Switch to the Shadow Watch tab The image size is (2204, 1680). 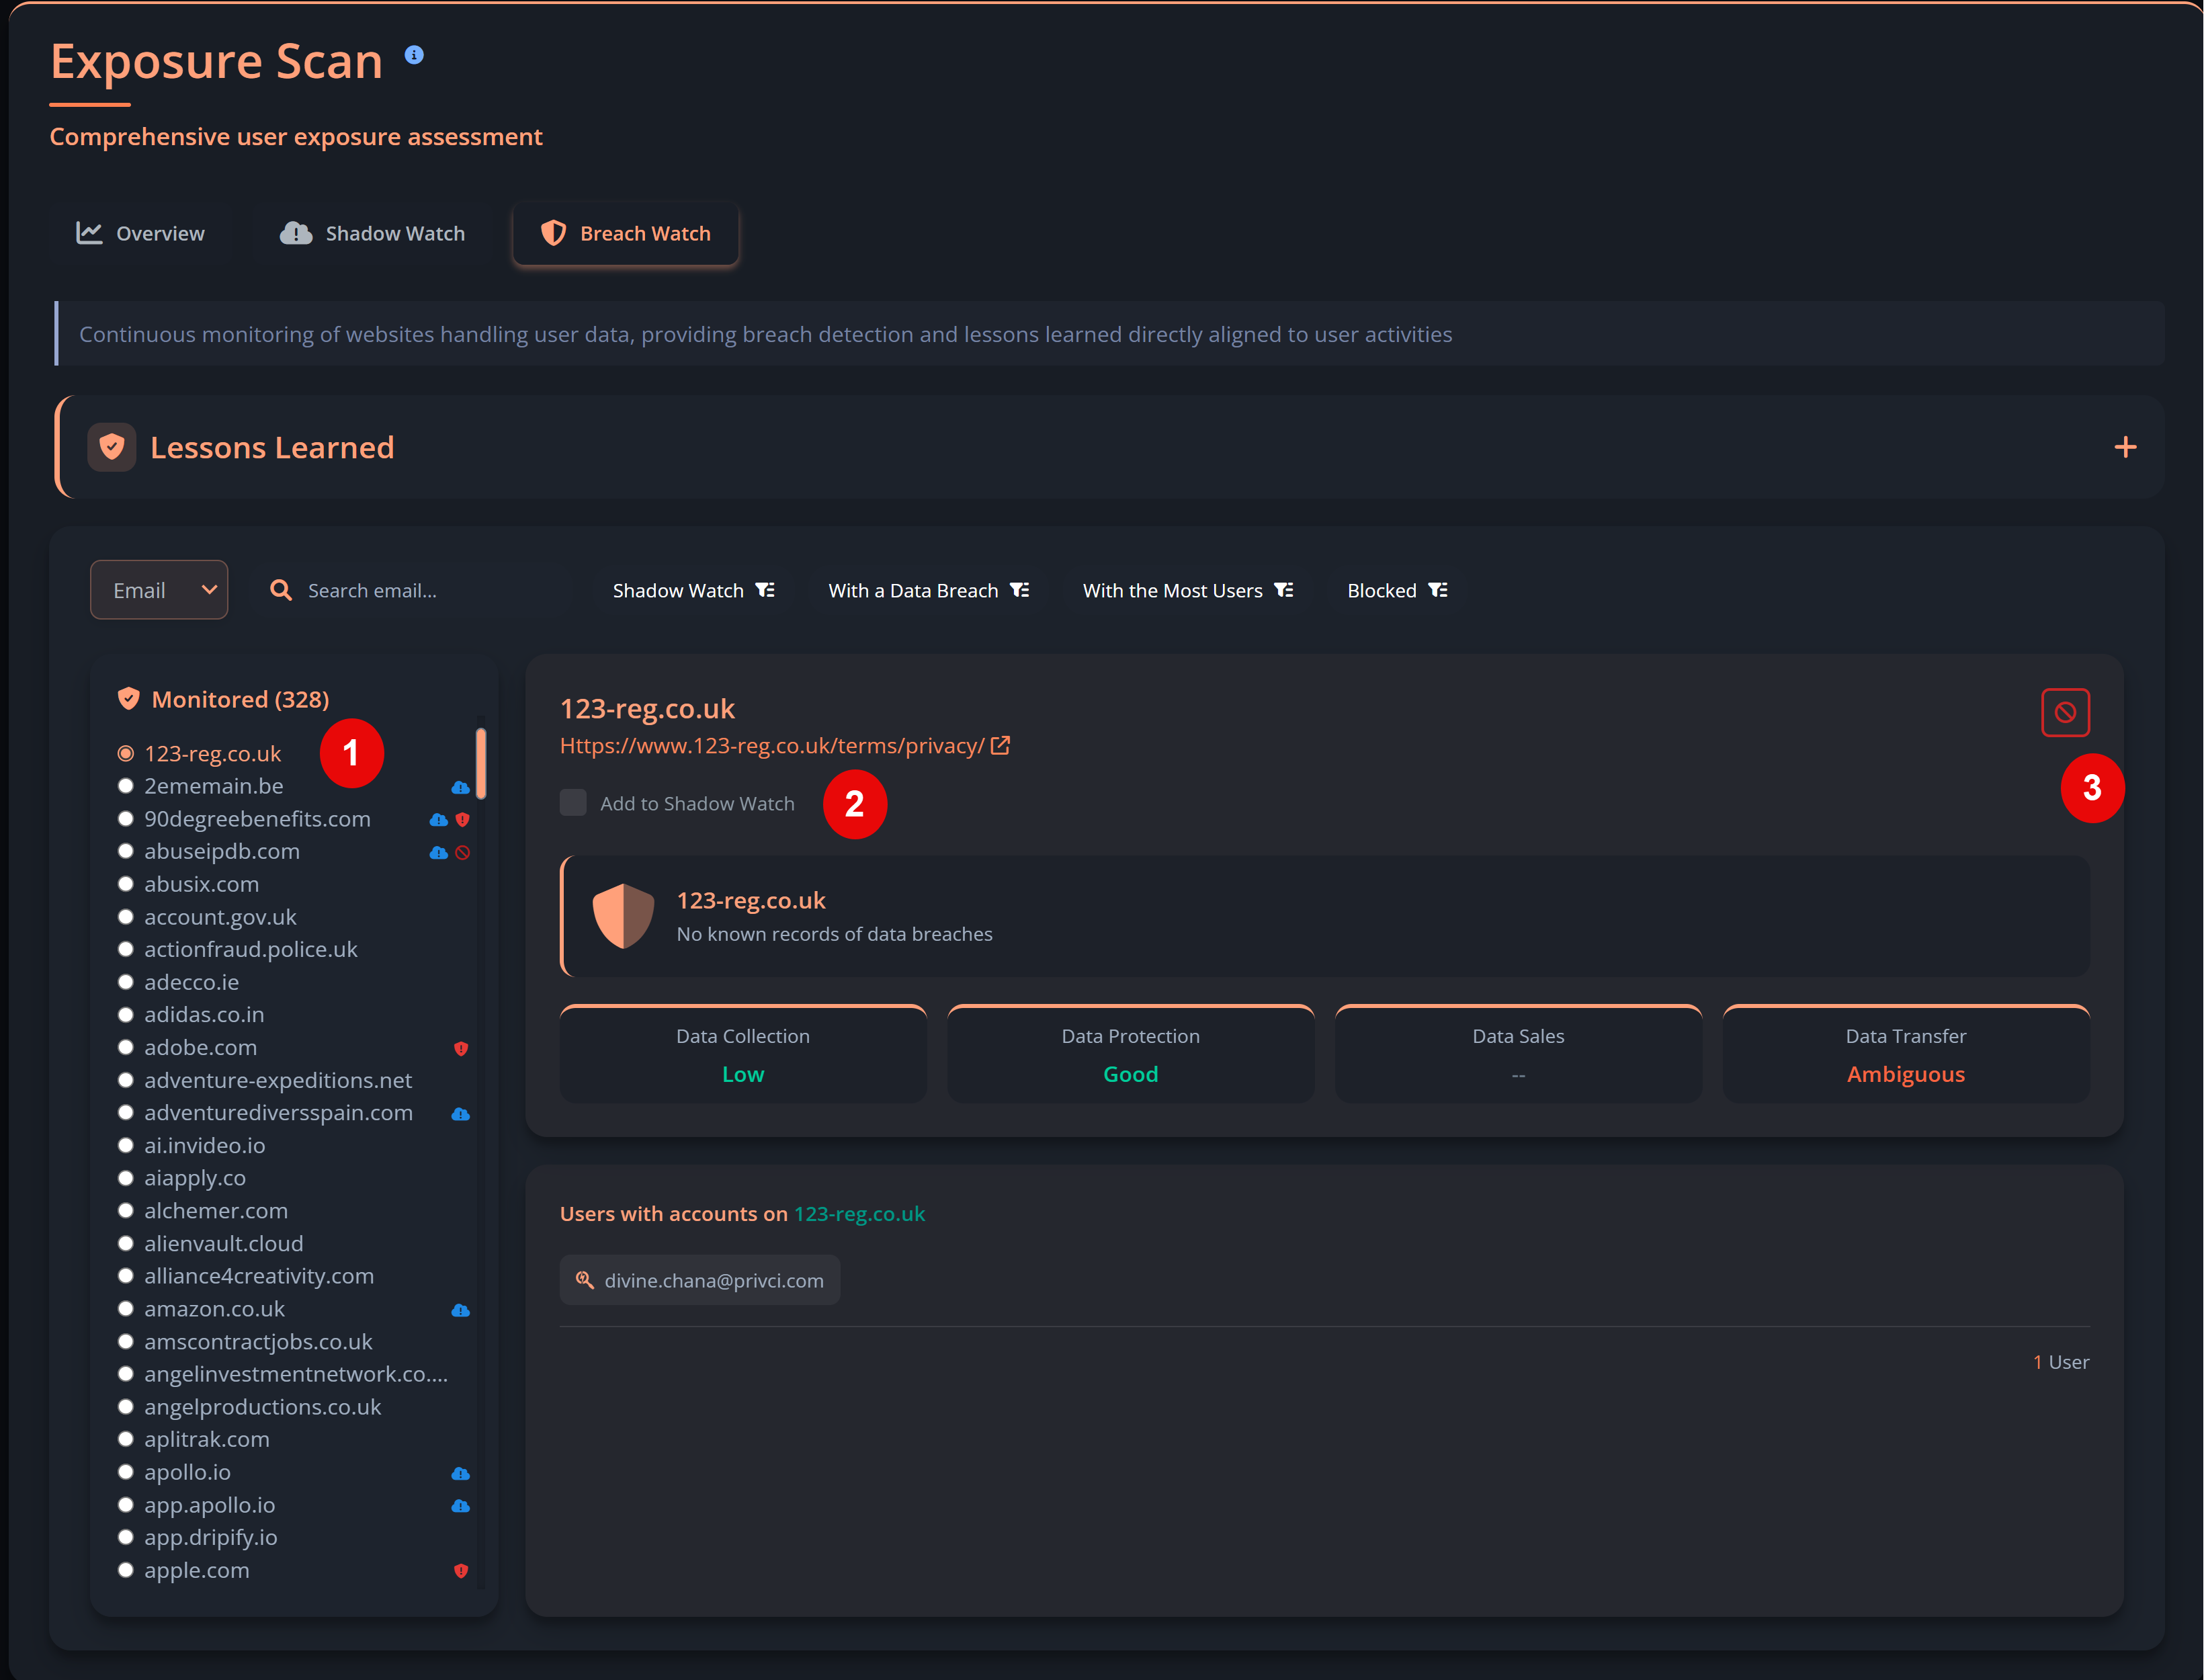tap(372, 233)
